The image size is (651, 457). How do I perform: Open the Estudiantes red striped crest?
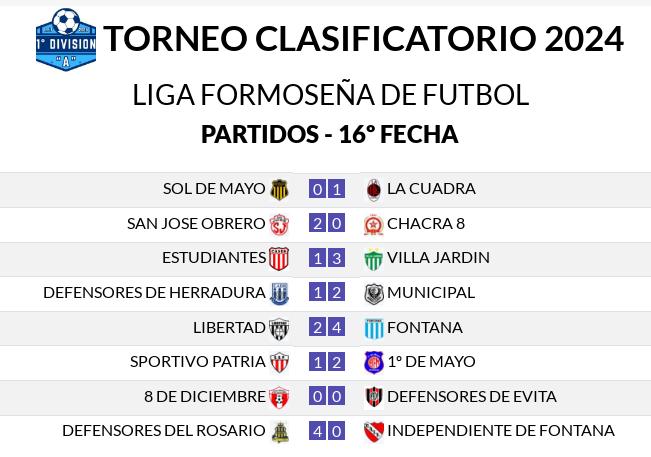coord(279,259)
